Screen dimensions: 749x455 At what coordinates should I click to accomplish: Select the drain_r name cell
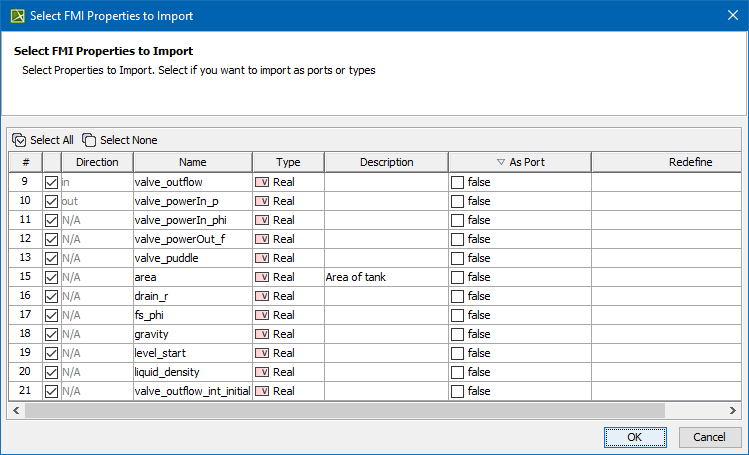tap(192, 296)
